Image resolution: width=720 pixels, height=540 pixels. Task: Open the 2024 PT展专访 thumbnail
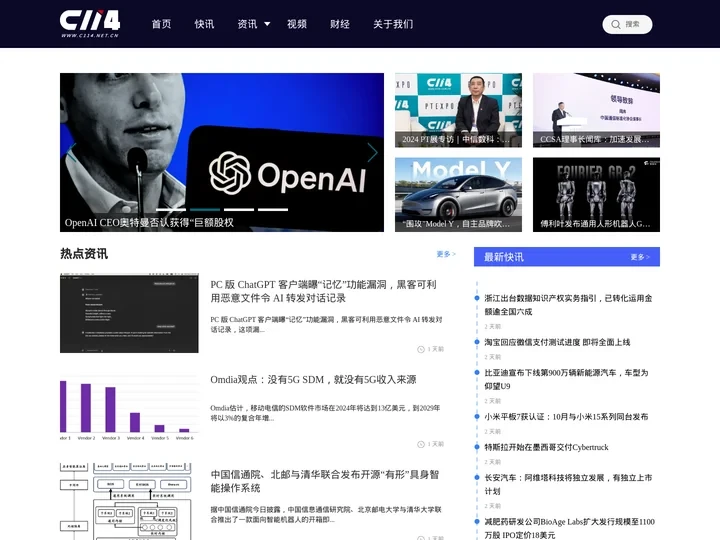point(458,110)
